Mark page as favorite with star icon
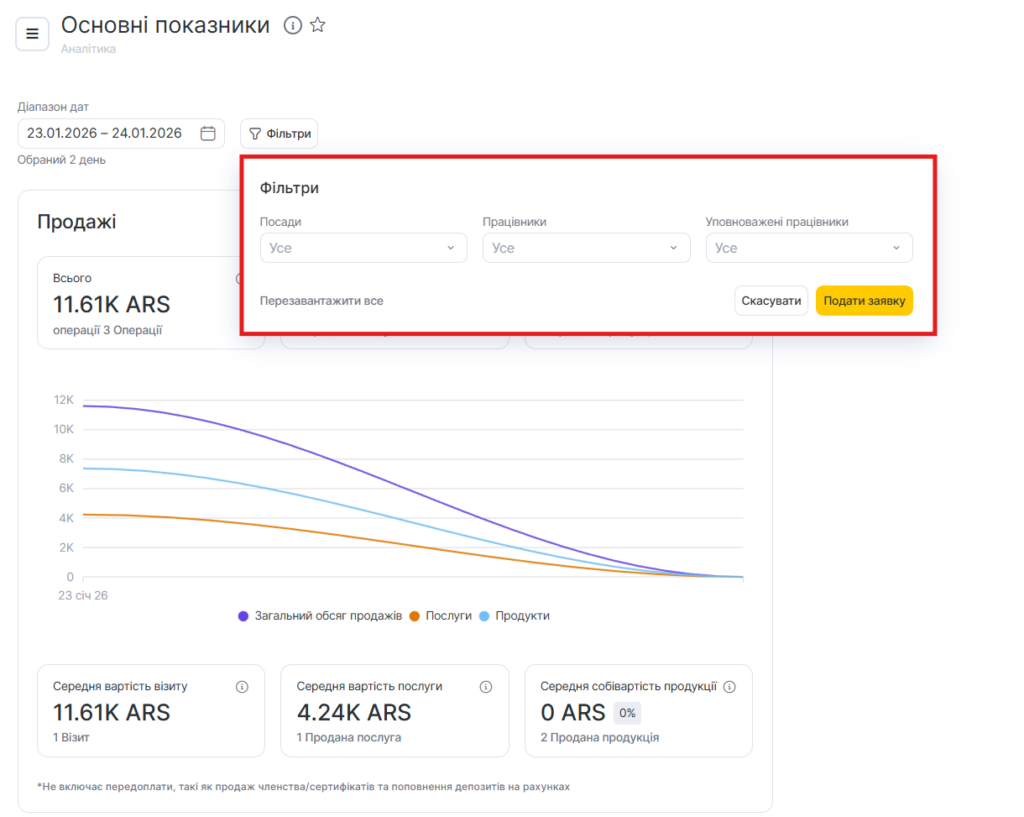1024x817 pixels. pos(318,26)
